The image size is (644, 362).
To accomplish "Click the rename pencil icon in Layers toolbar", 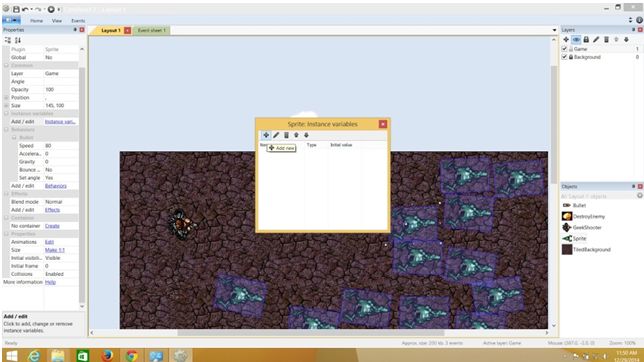I will (596, 39).
